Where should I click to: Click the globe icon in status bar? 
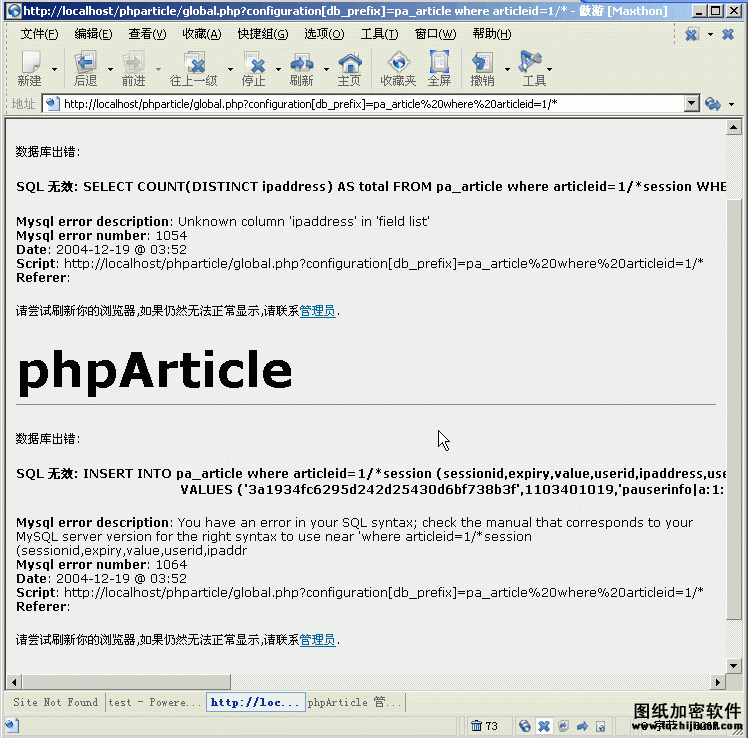525,726
